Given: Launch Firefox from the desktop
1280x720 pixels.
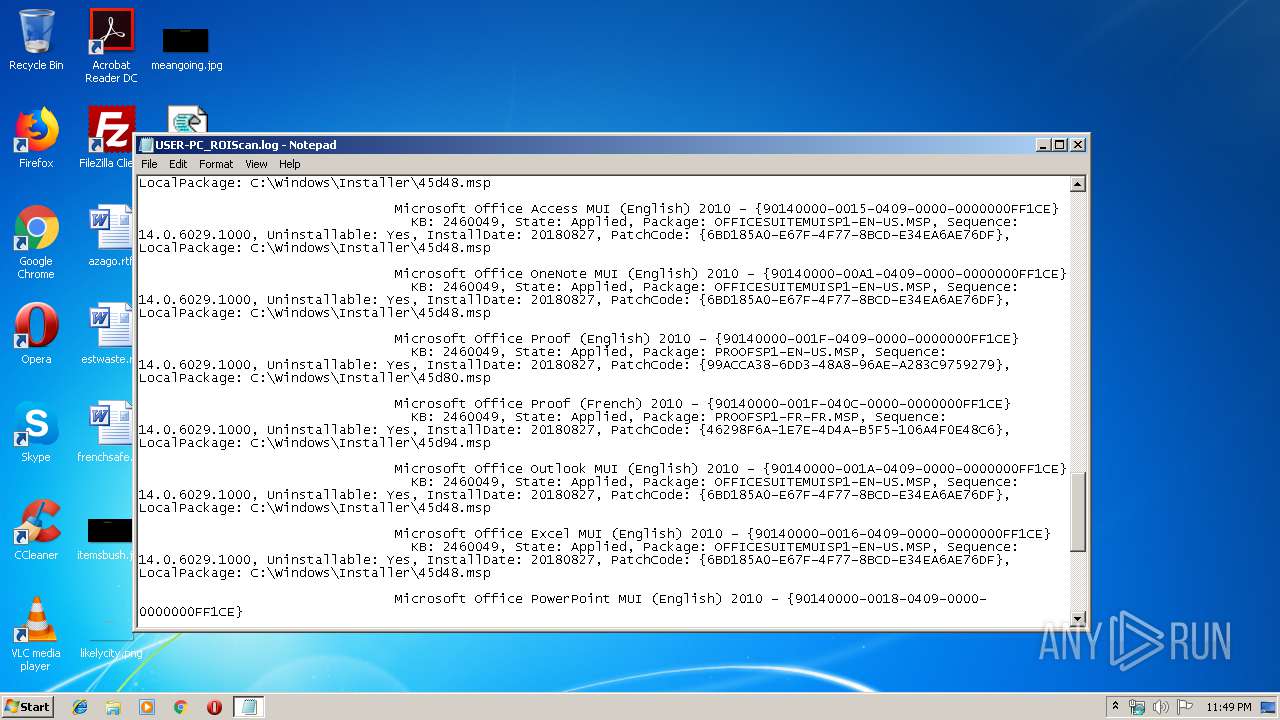Looking at the screenshot, I should [36, 138].
